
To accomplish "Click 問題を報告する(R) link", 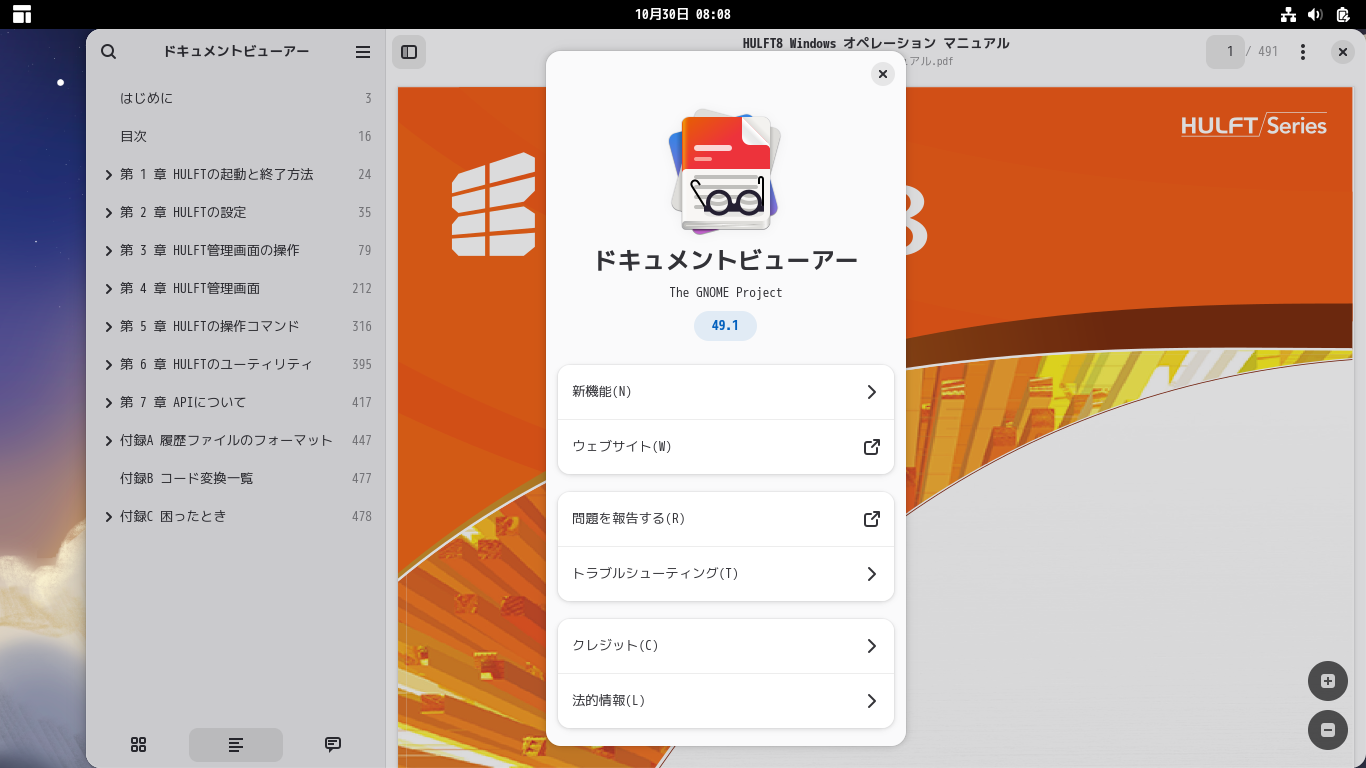I will (726, 519).
